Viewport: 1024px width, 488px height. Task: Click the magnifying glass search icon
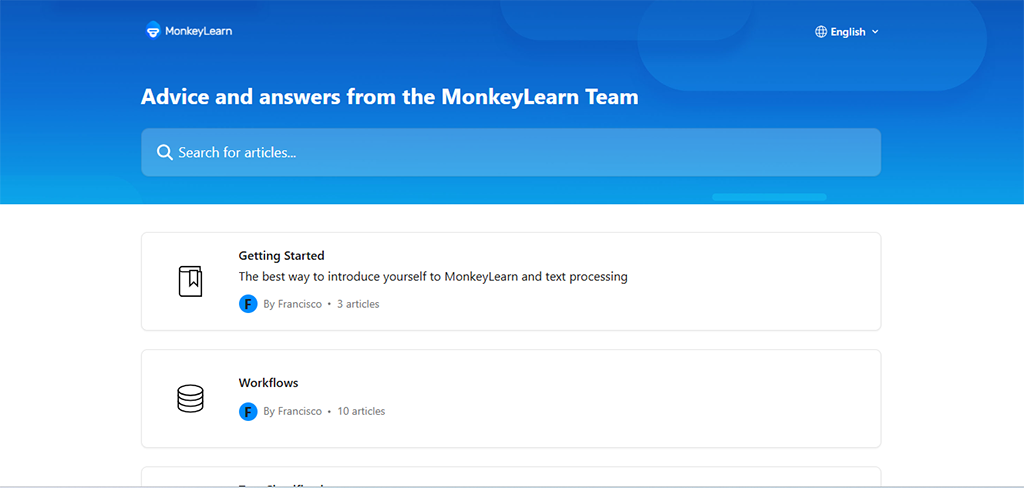[x=165, y=152]
